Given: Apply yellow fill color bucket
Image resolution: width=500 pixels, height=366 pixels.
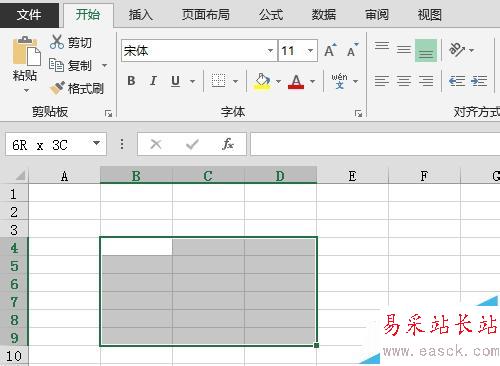Looking at the screenshot, I should (262, 81).
